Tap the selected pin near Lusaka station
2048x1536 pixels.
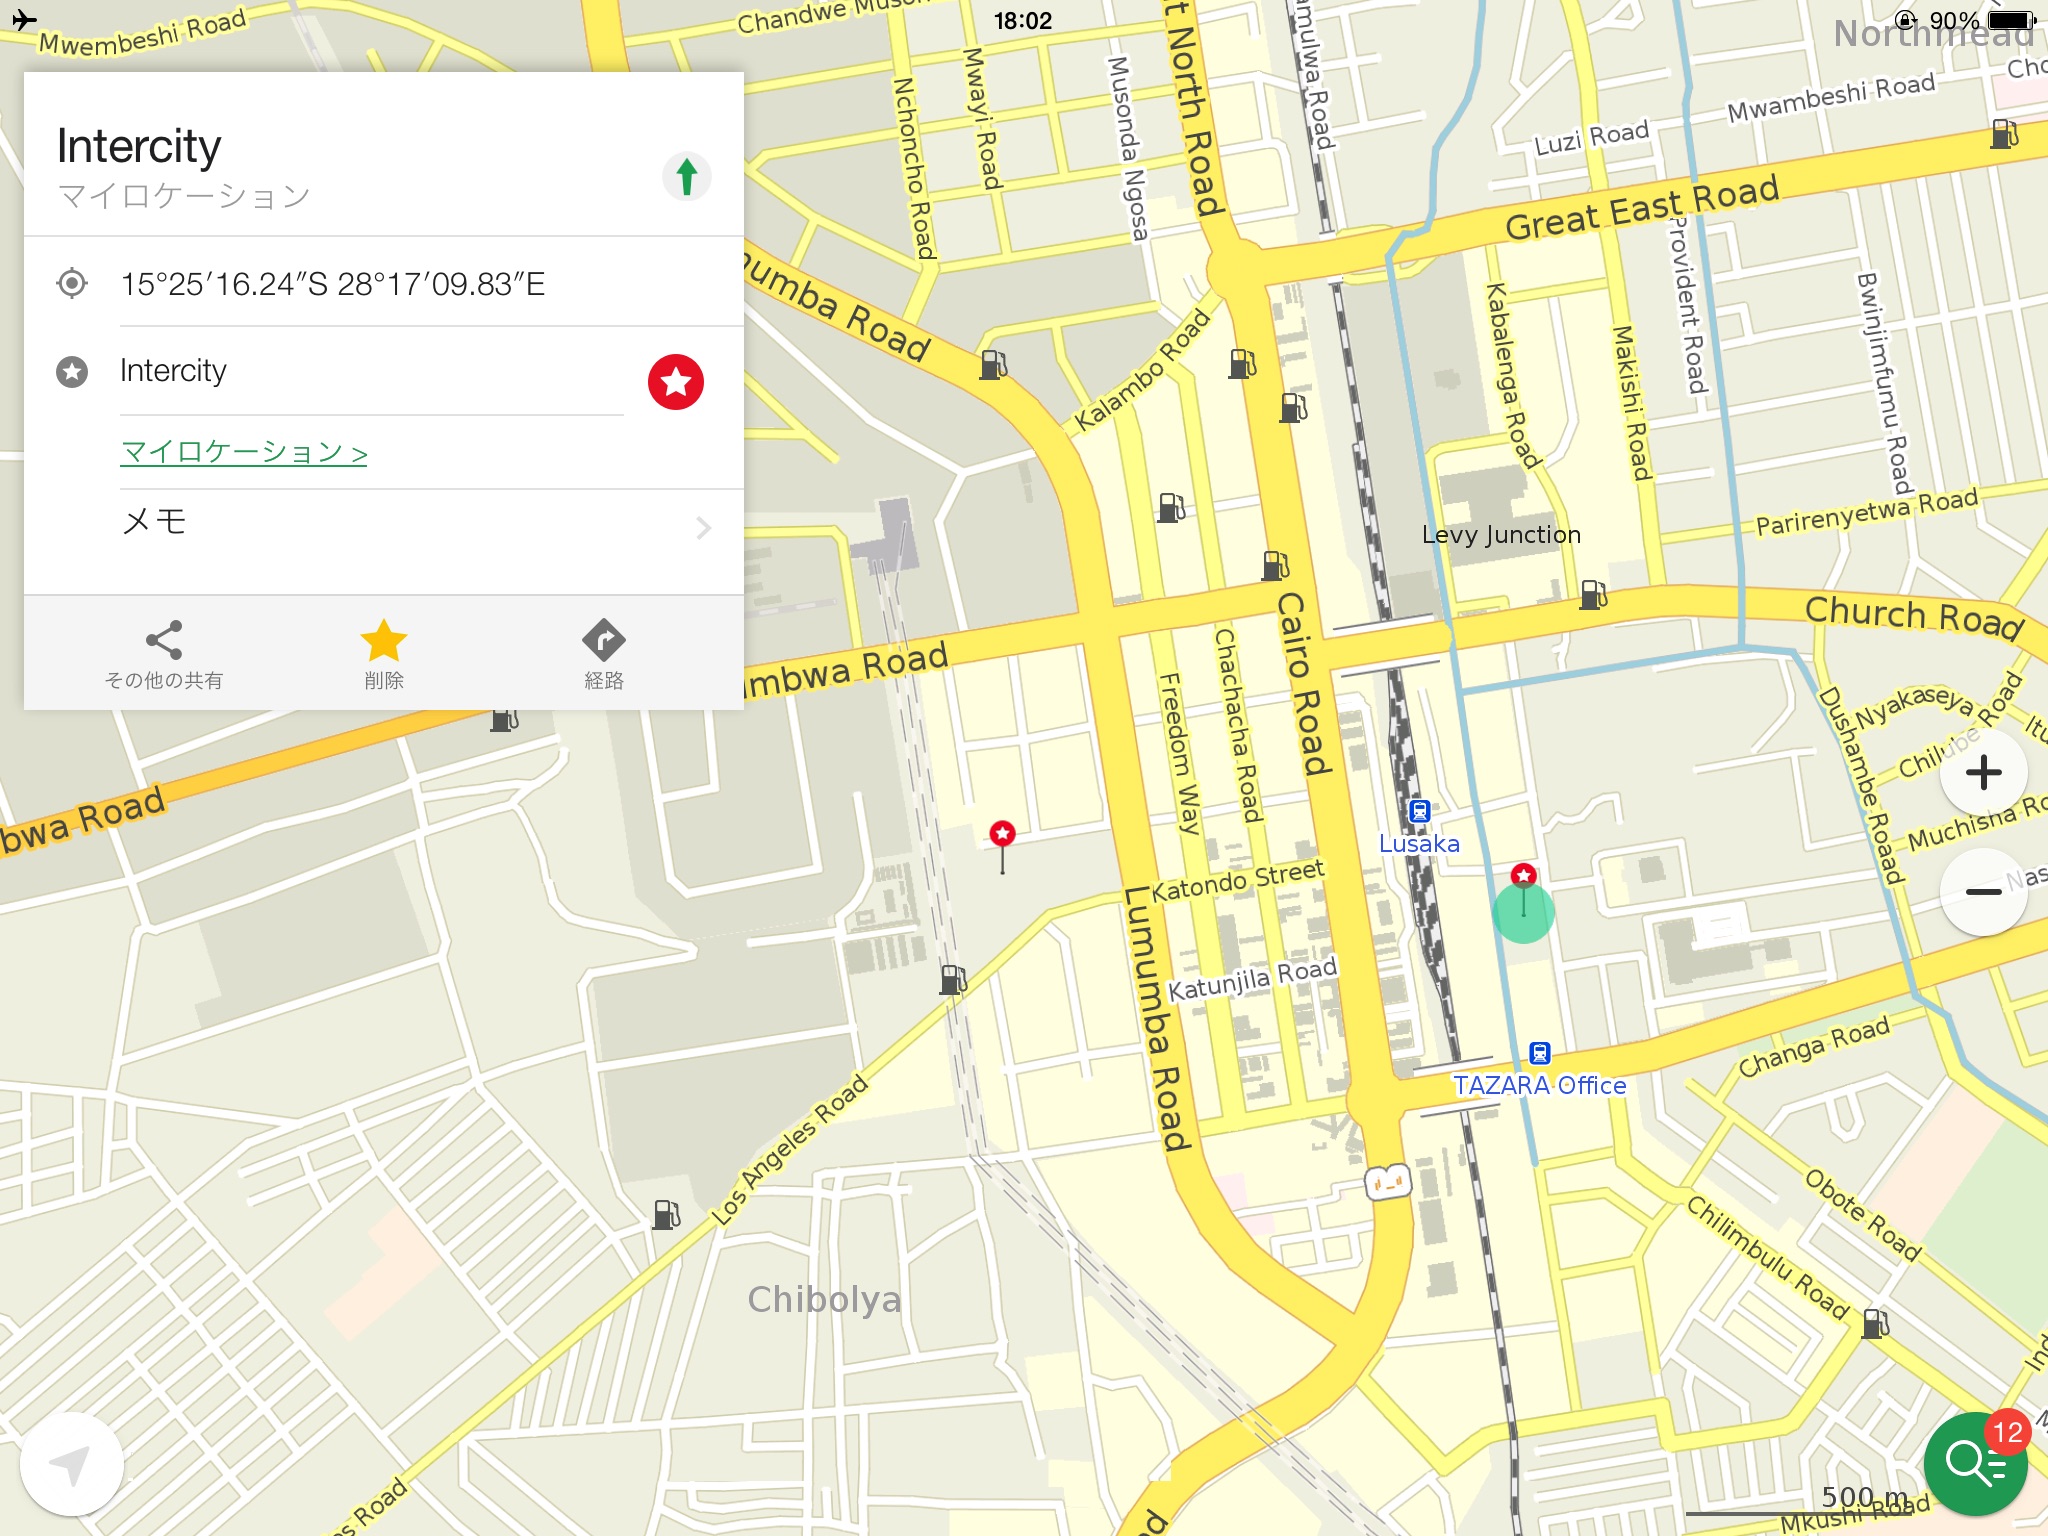tap(1523, 877)
